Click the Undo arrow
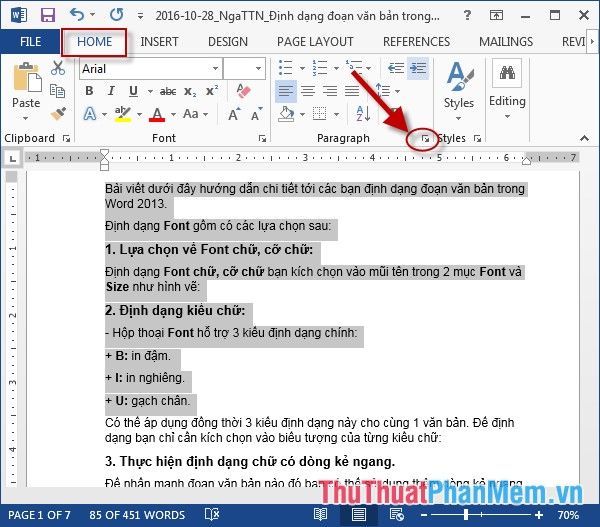 (x=79, y=15)
